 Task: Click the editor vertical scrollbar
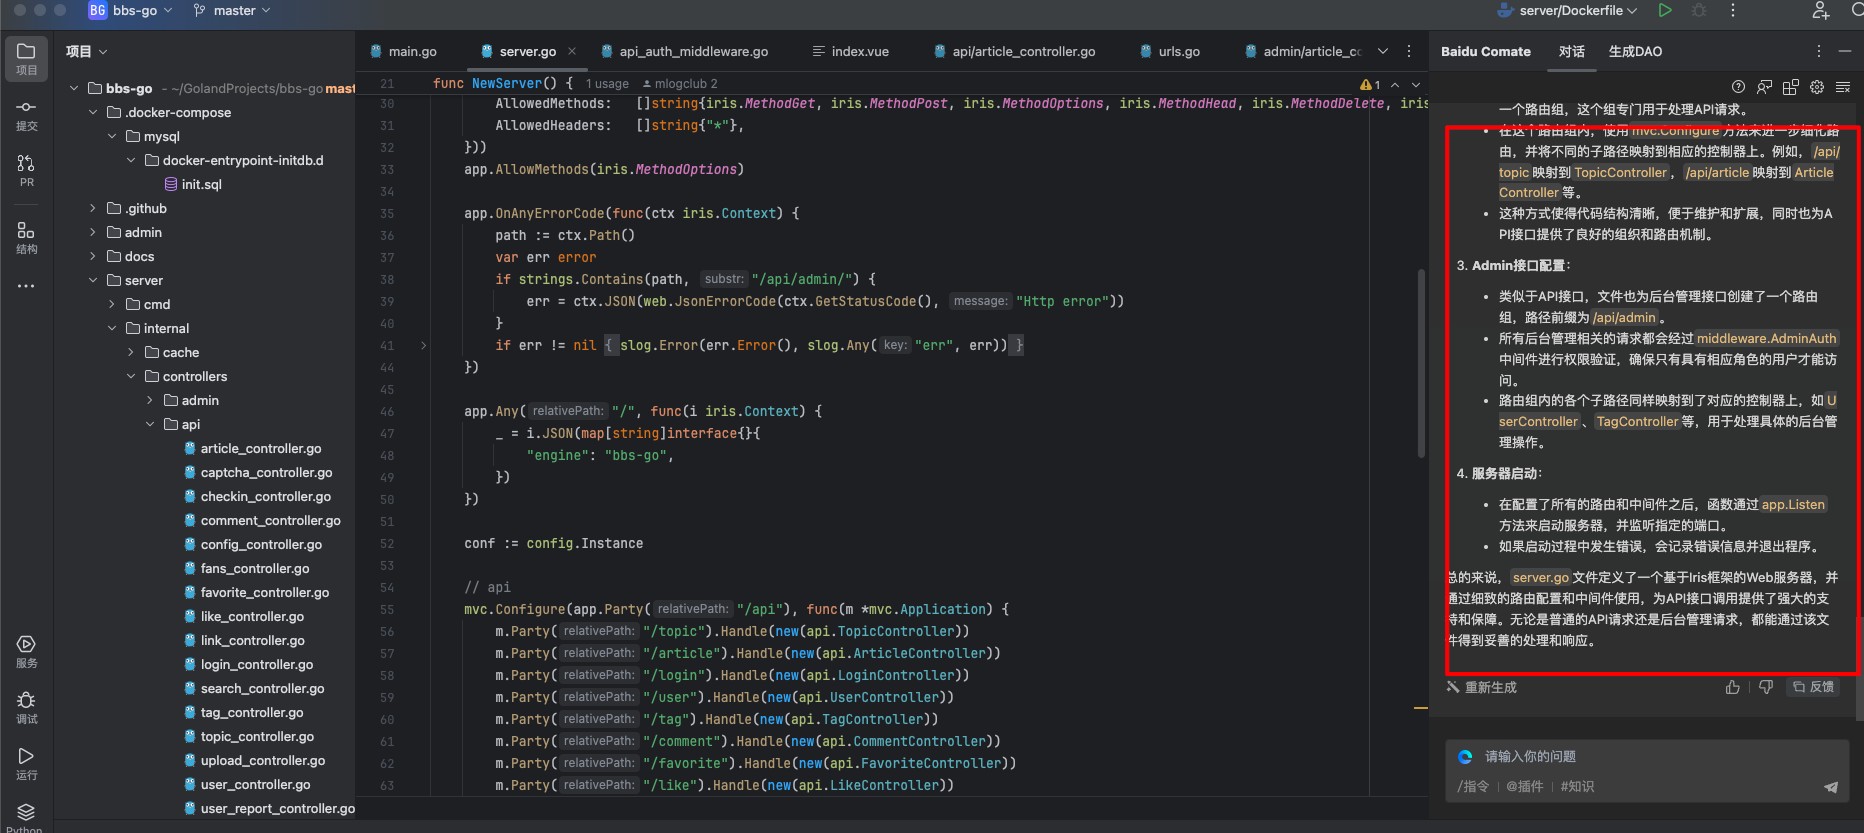1421,364
